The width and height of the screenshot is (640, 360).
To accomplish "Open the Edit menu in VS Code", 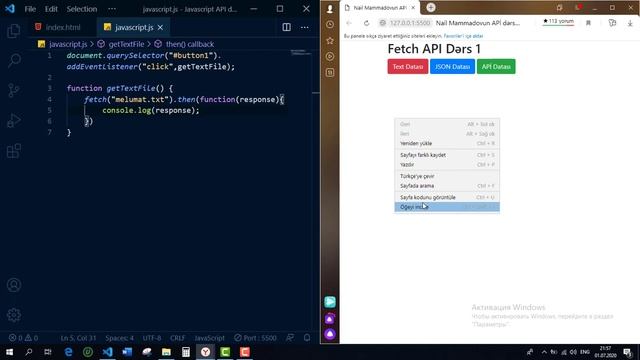I will tap(51, 9).
